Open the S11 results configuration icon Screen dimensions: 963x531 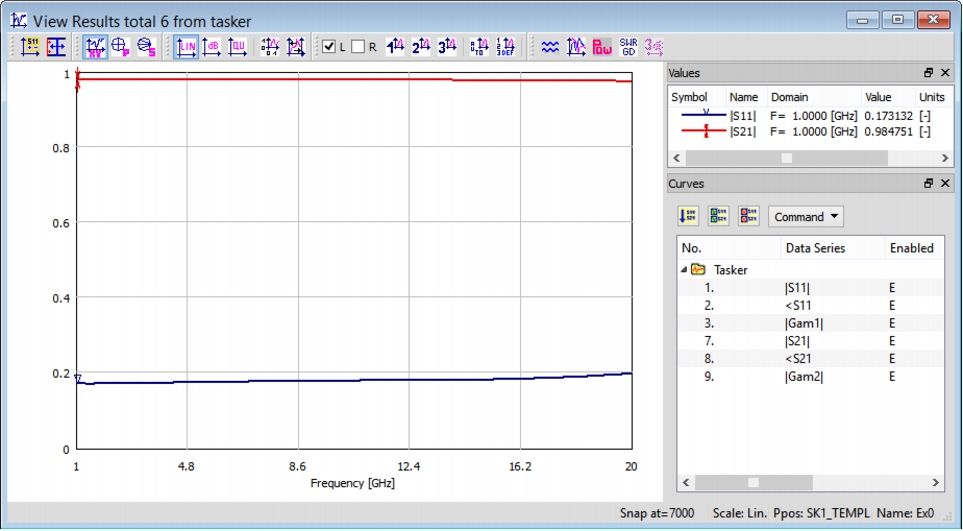click(30, 47)
